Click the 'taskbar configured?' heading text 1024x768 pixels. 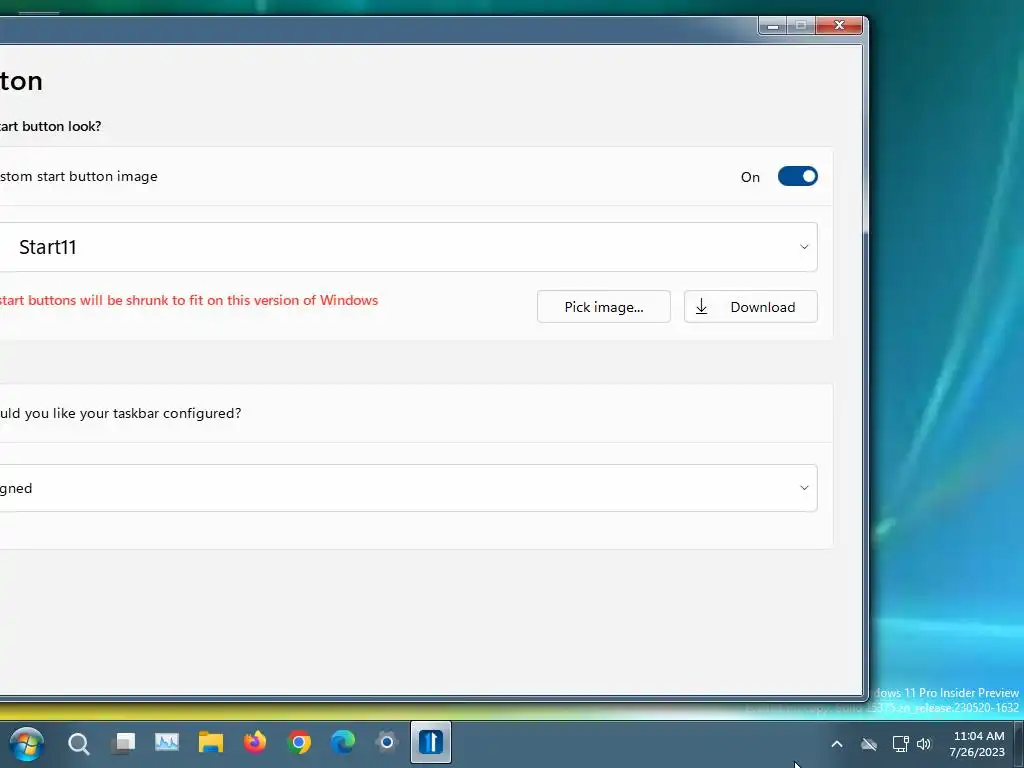(x=176, y=413)
